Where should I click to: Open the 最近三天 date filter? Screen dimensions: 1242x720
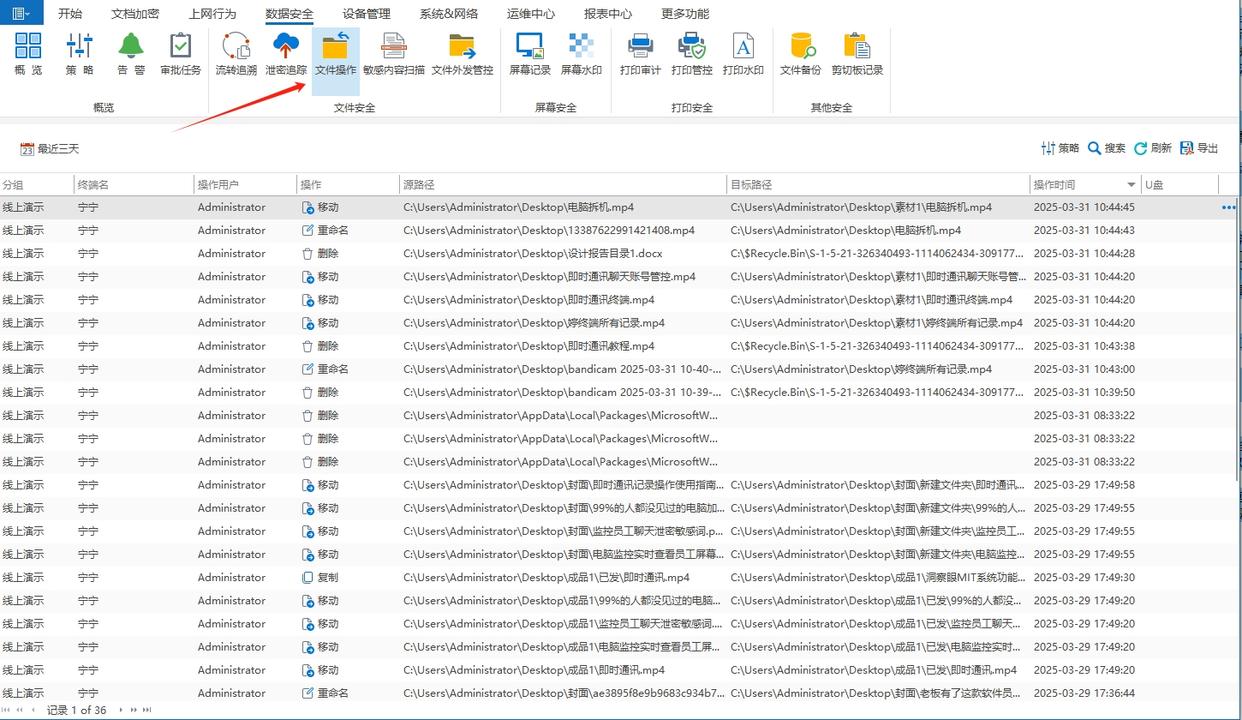pyautogui.click(x=50, y=147)
